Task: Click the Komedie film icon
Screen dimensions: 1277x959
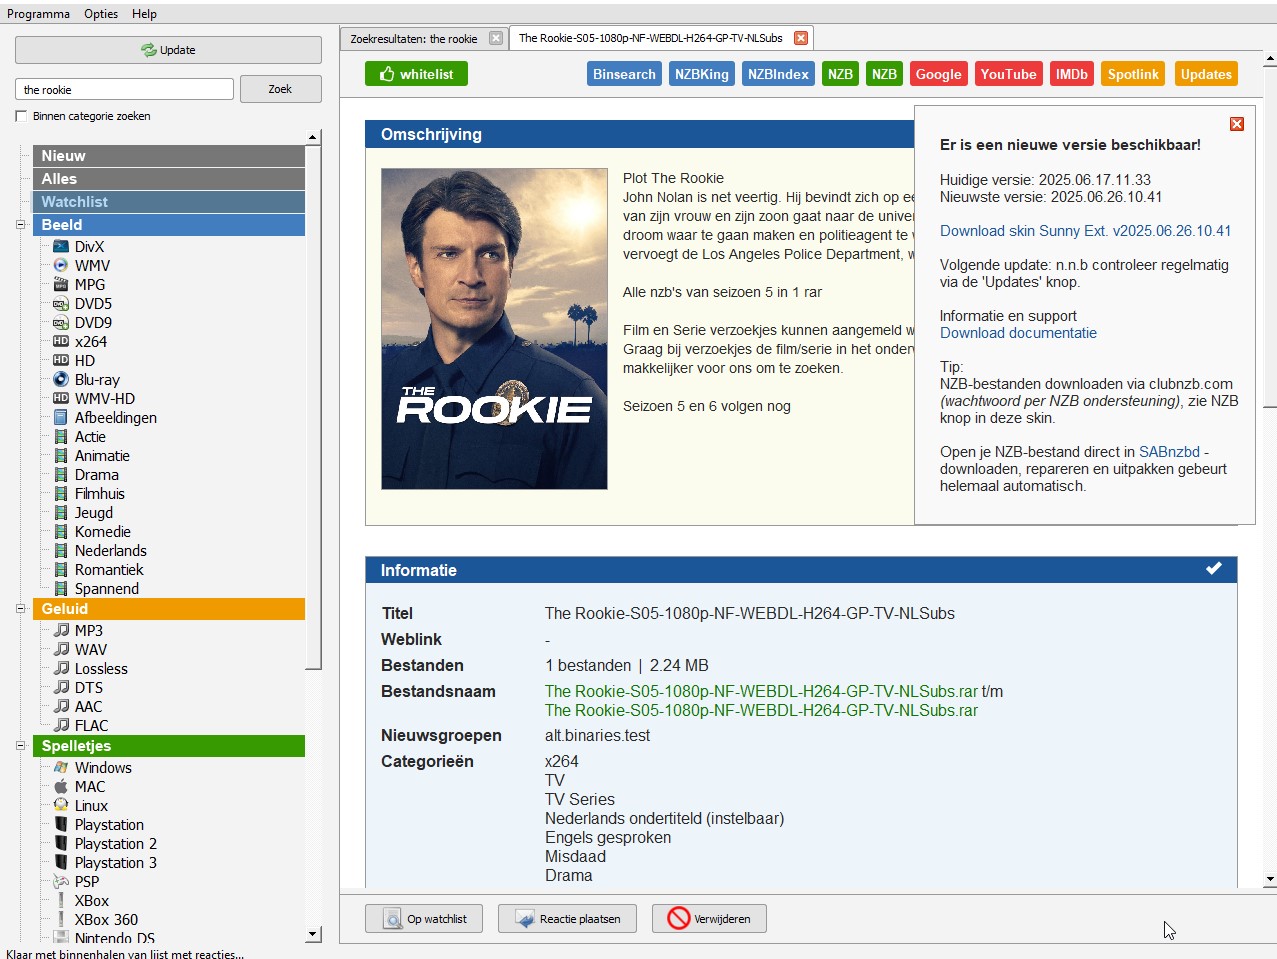Action: [61, 531]
